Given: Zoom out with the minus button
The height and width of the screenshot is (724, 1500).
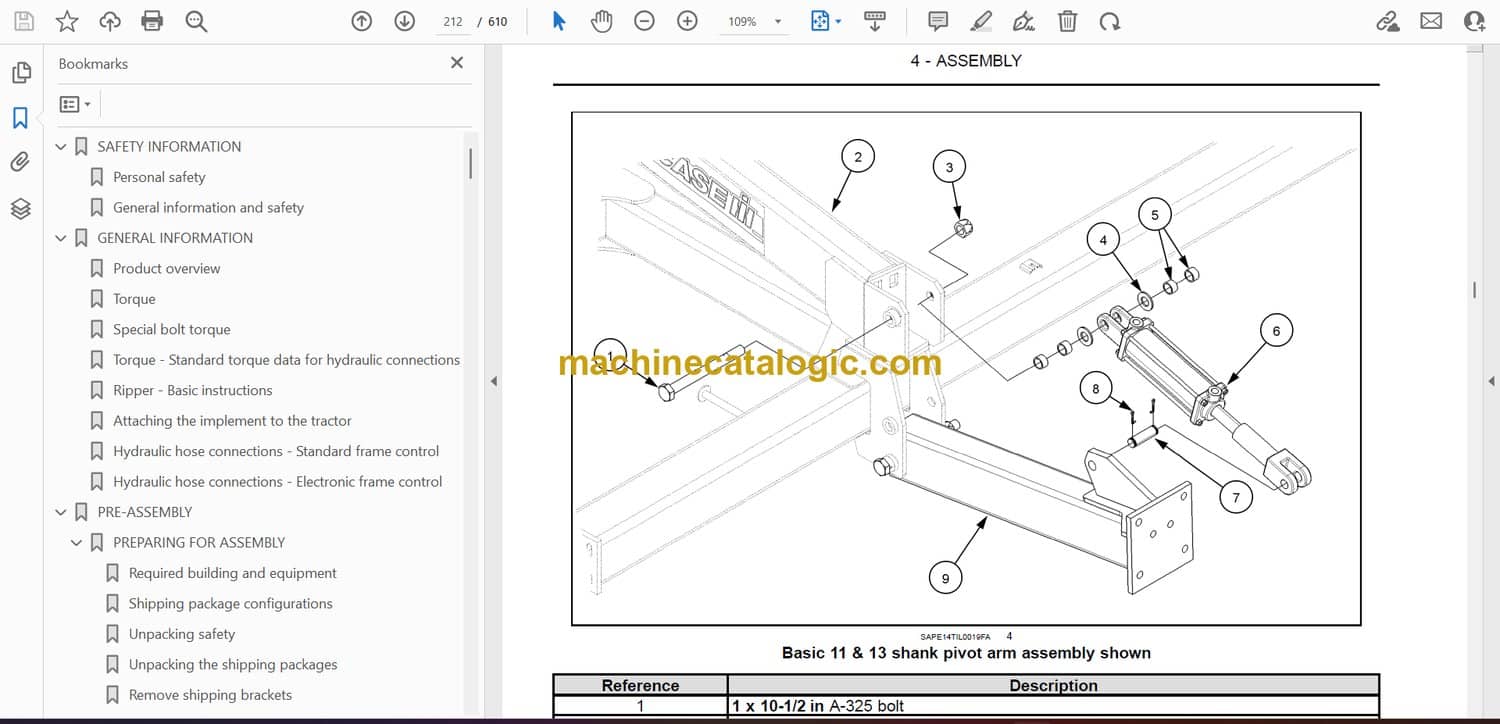Looking at the screenshot, I should (x=645, y=21).
